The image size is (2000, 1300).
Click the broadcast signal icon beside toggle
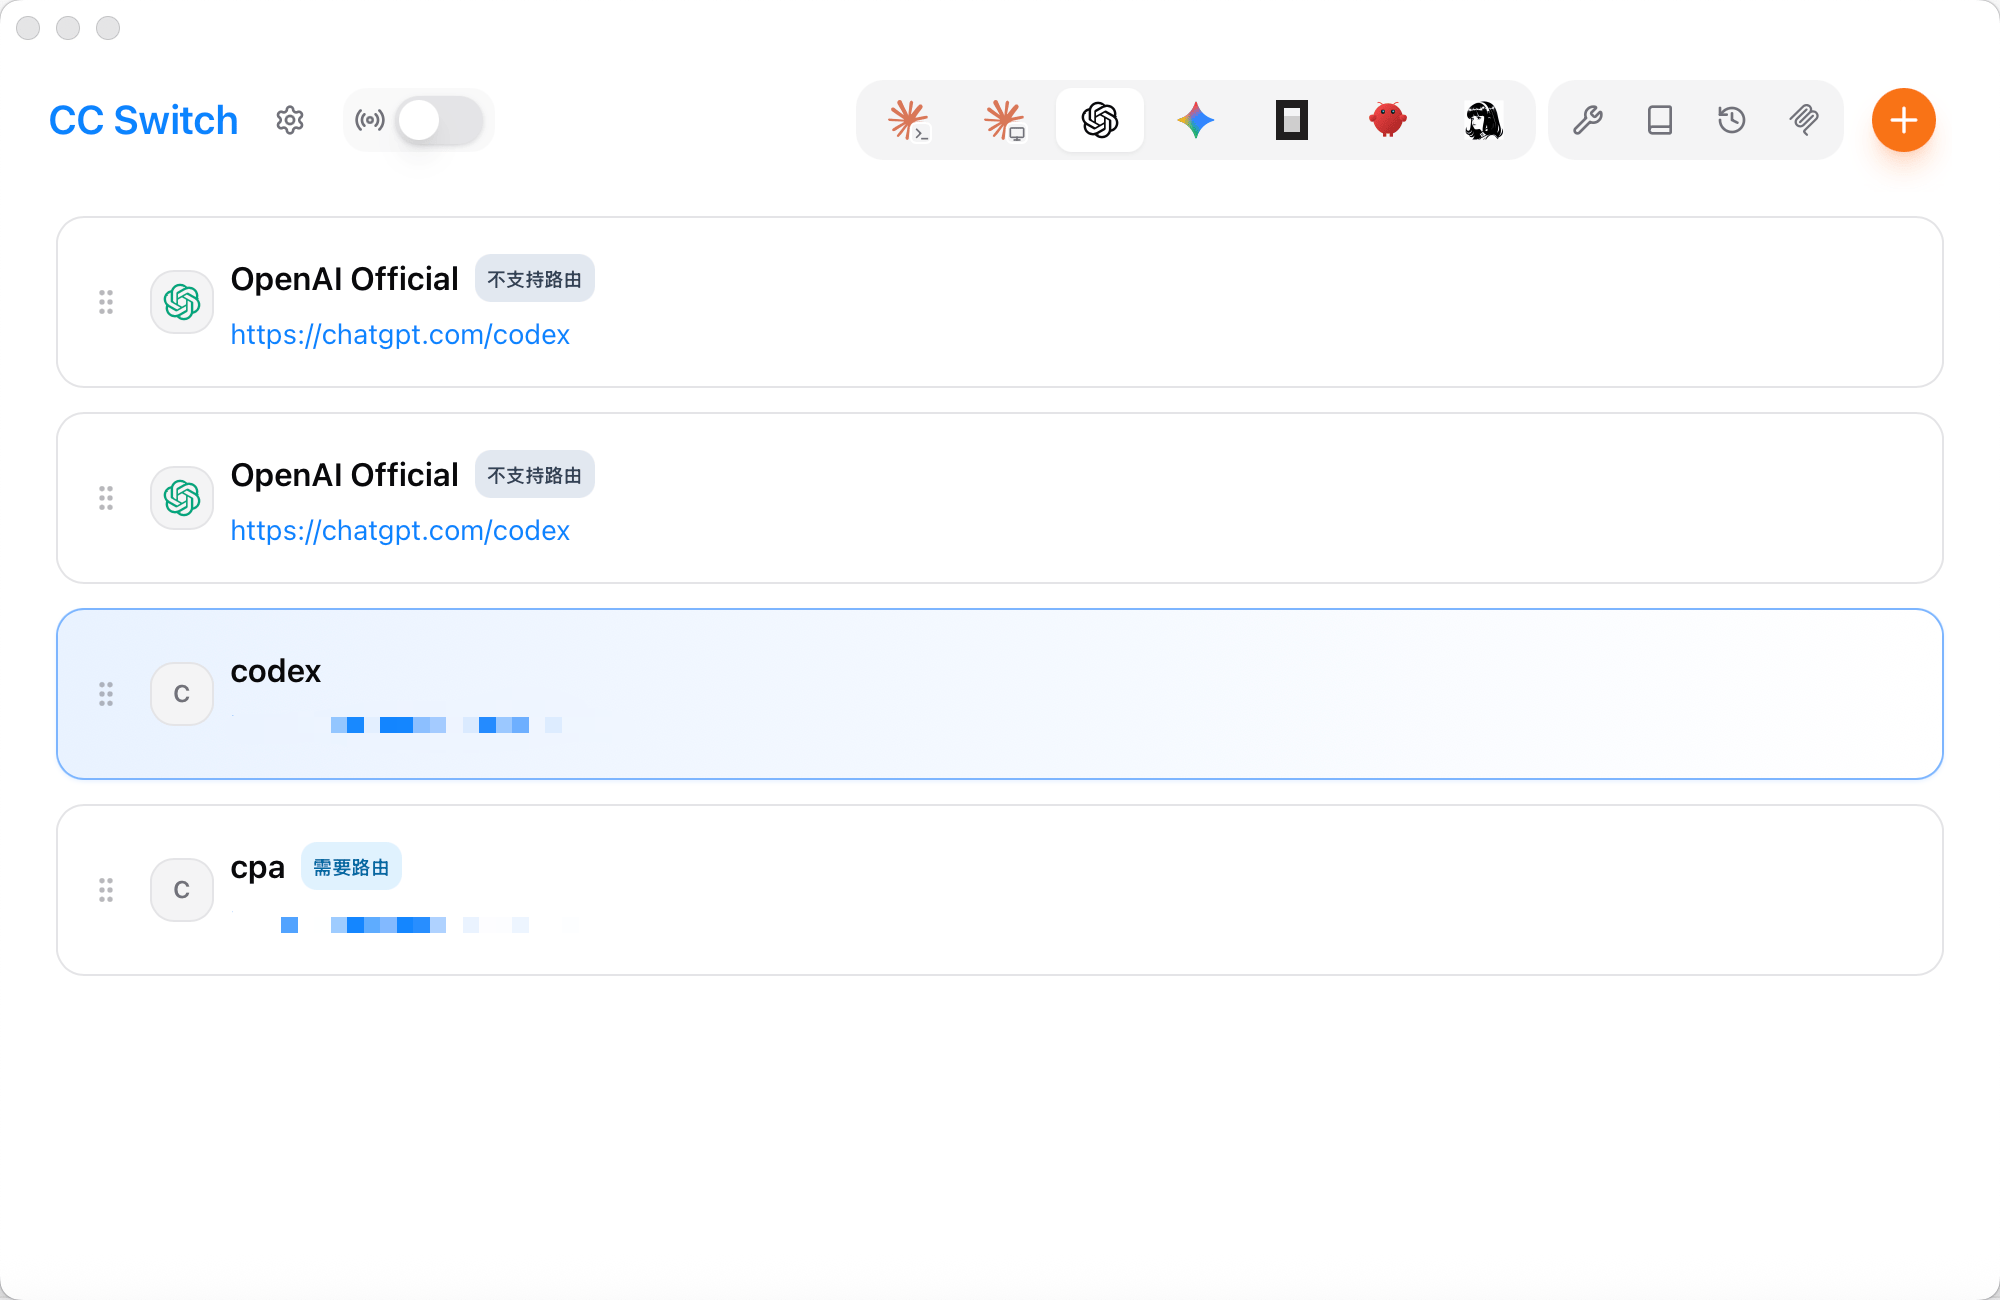[370, 120]
